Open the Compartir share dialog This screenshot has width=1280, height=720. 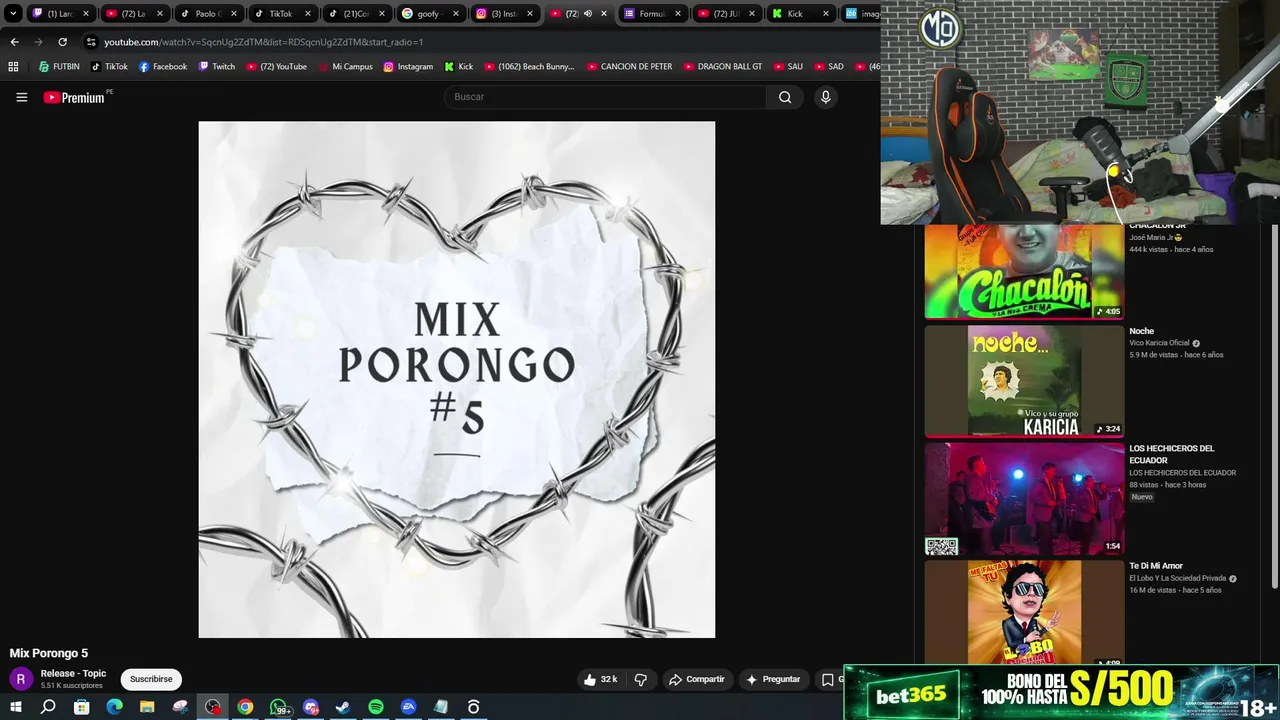pos(697,679)
